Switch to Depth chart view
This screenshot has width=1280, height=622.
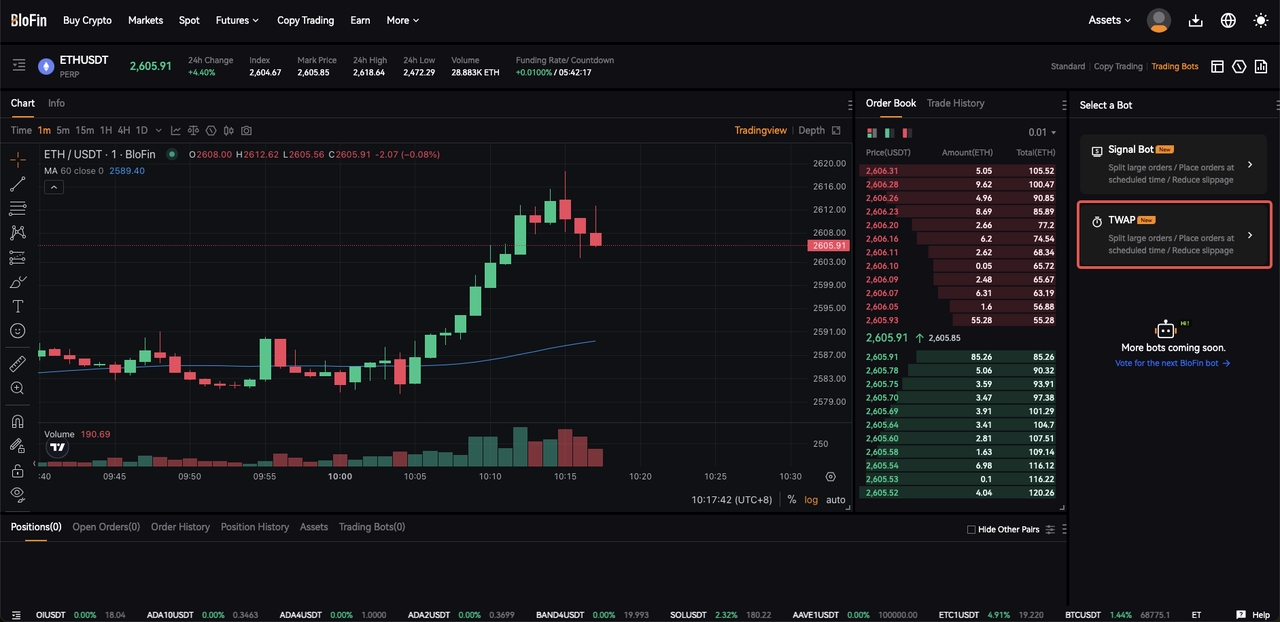(x=812, y=130)
